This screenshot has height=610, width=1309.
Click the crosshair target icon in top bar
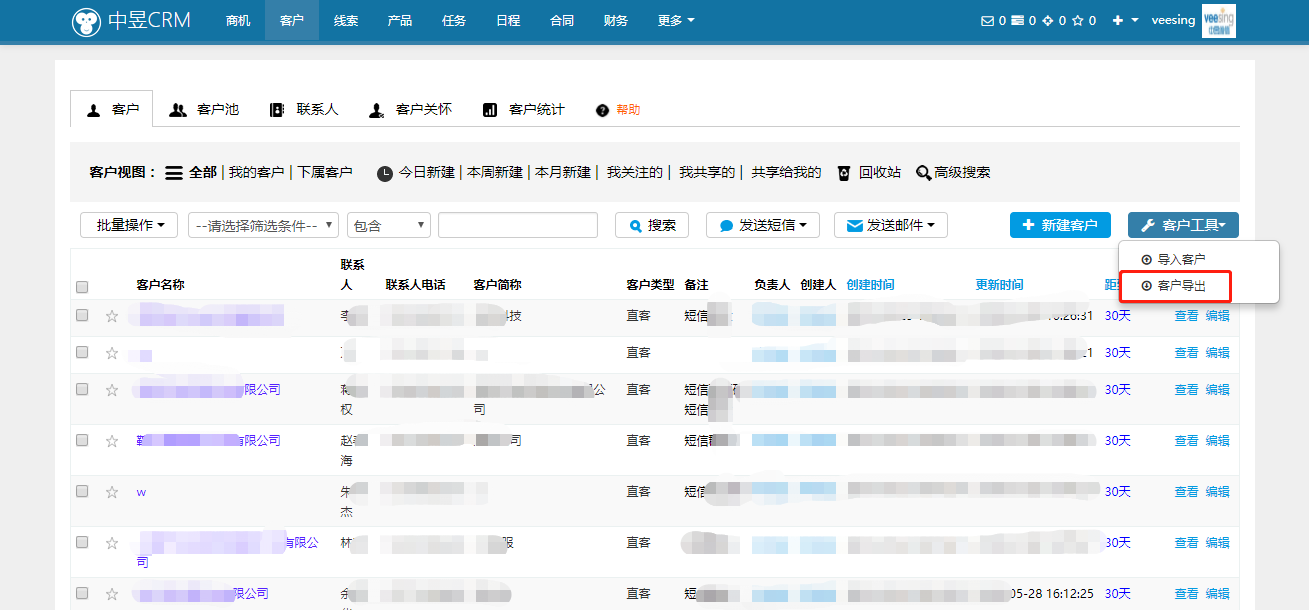pyautogui.click(x=1048, y=20)
